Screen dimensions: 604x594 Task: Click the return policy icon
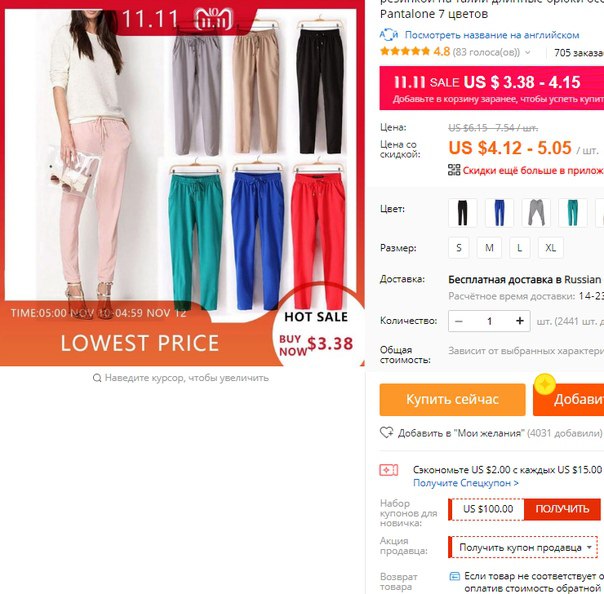click(455, 576)
